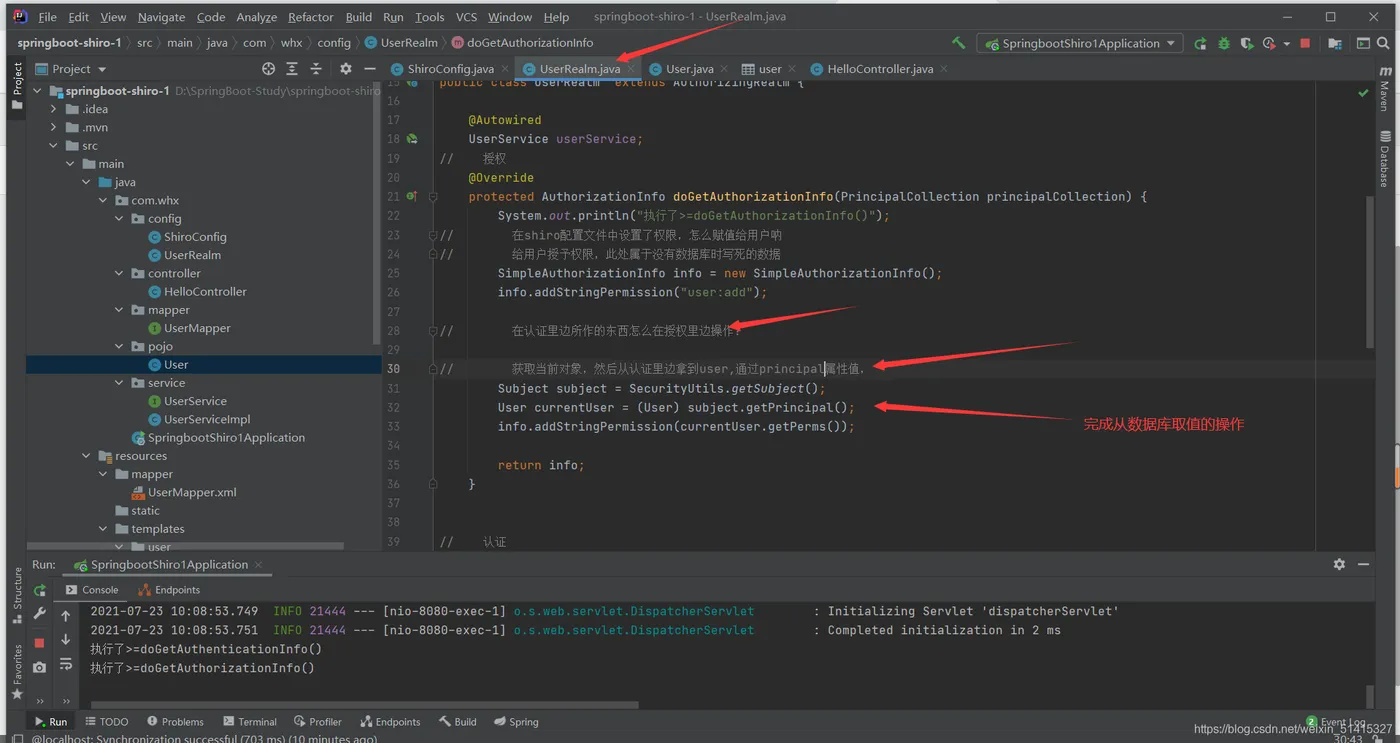Click the Run Anything icon in the top toolbar
1400x743 pixels.
point(1363,43)
